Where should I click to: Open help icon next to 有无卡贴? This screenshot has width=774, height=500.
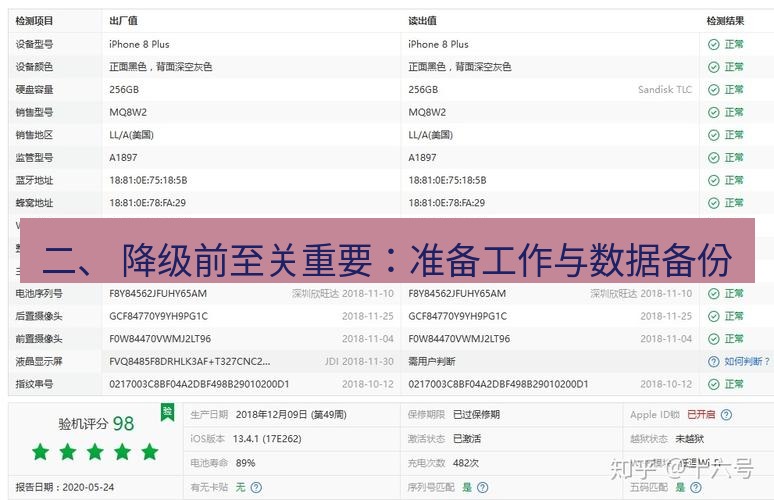point(256,488)
